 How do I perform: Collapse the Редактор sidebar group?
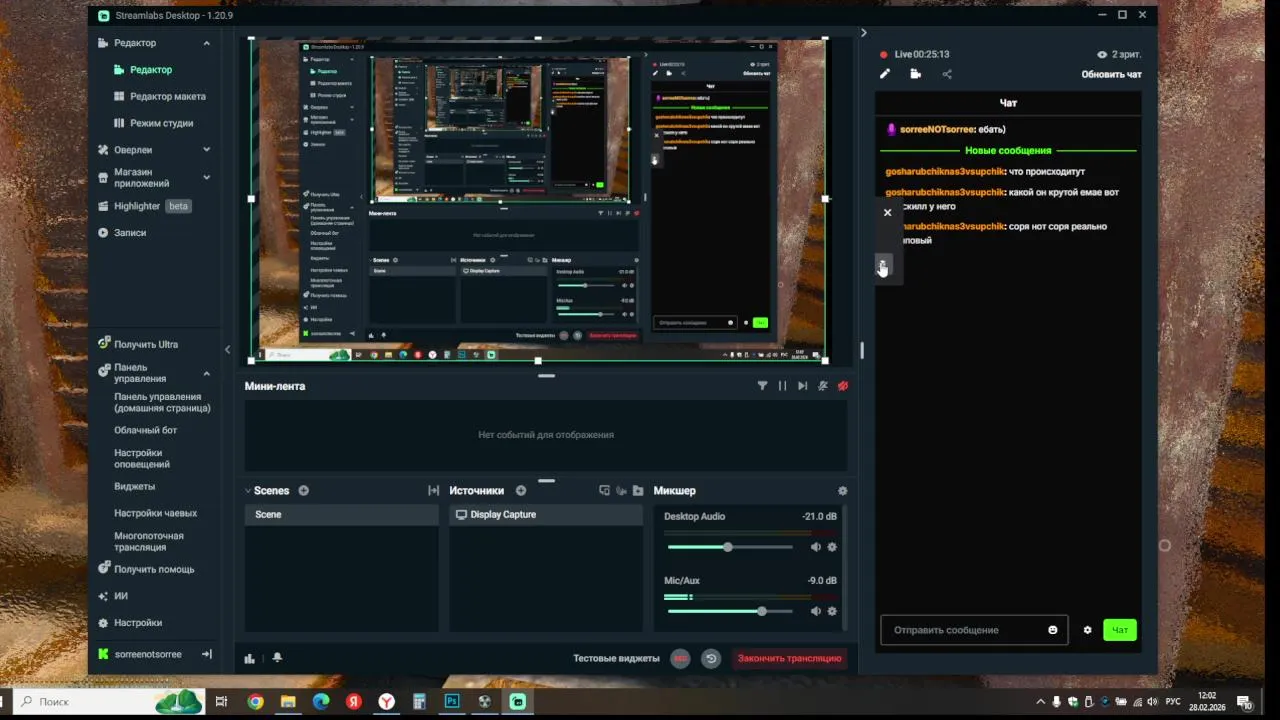(207, 43)
